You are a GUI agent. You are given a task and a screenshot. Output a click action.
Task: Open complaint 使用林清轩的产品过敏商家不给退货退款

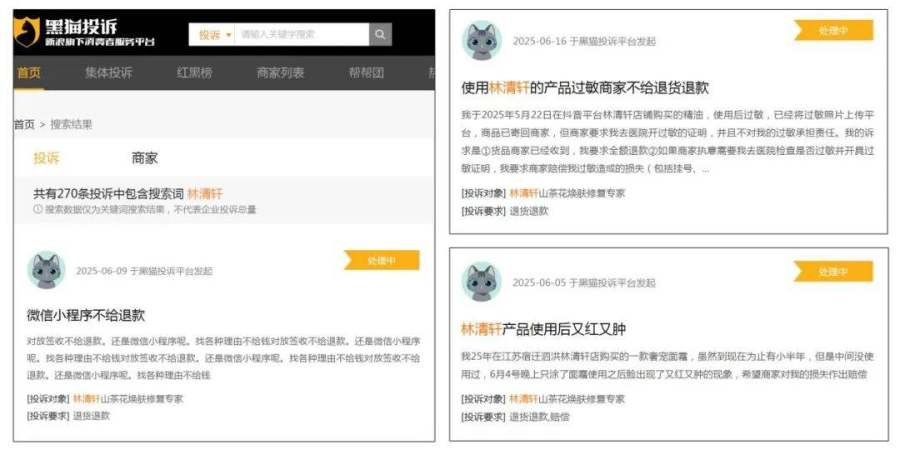click(x=585, y=88)
